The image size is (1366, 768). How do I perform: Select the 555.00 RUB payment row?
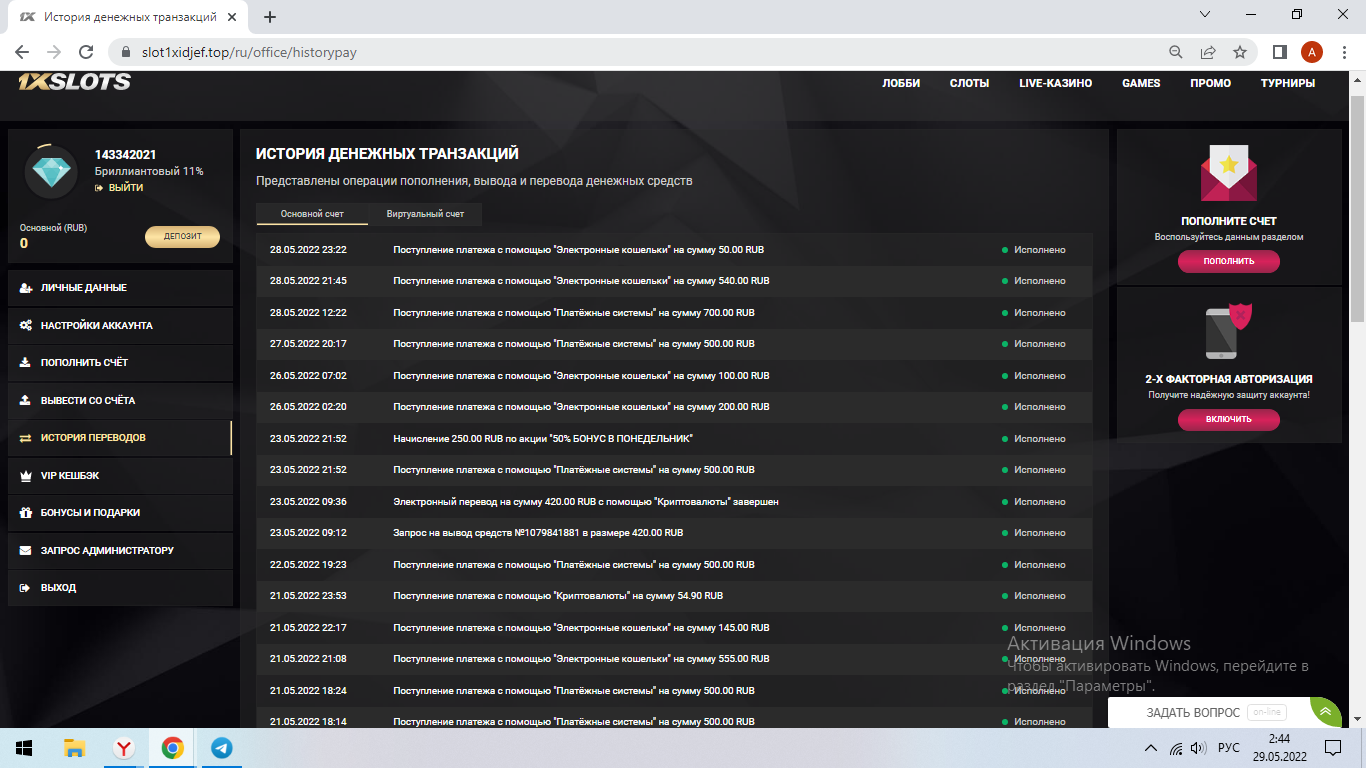click(x=674, y=659)
